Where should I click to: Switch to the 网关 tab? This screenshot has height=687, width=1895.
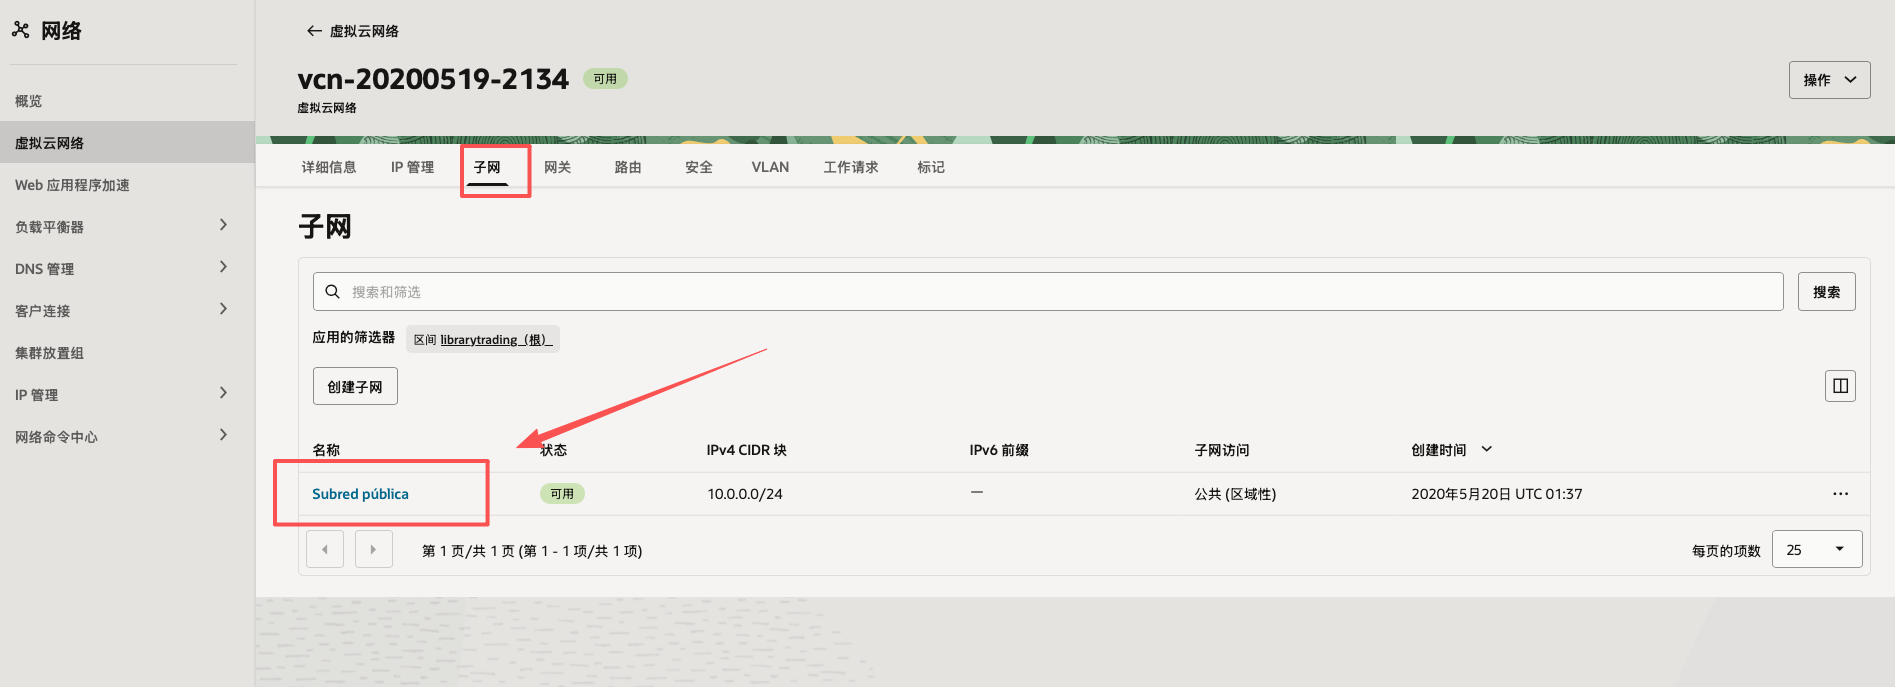[x=557, y=167]
